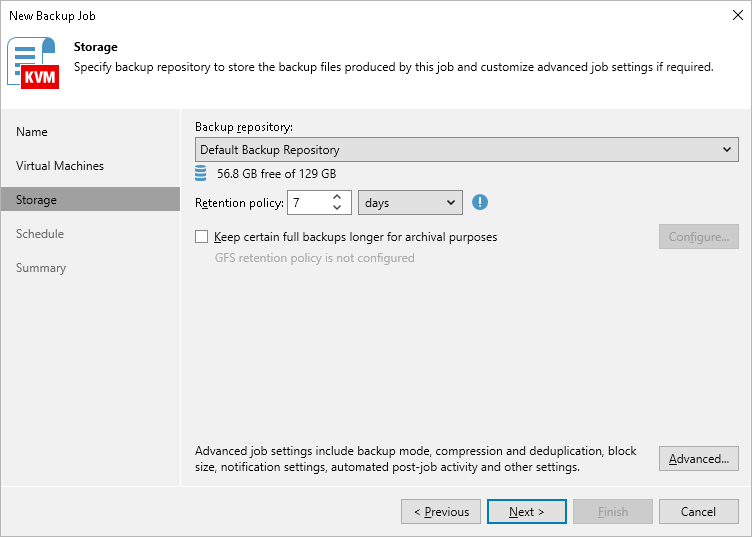Click the blue repository database icon

pyautogui.click(x=200, y=173)
